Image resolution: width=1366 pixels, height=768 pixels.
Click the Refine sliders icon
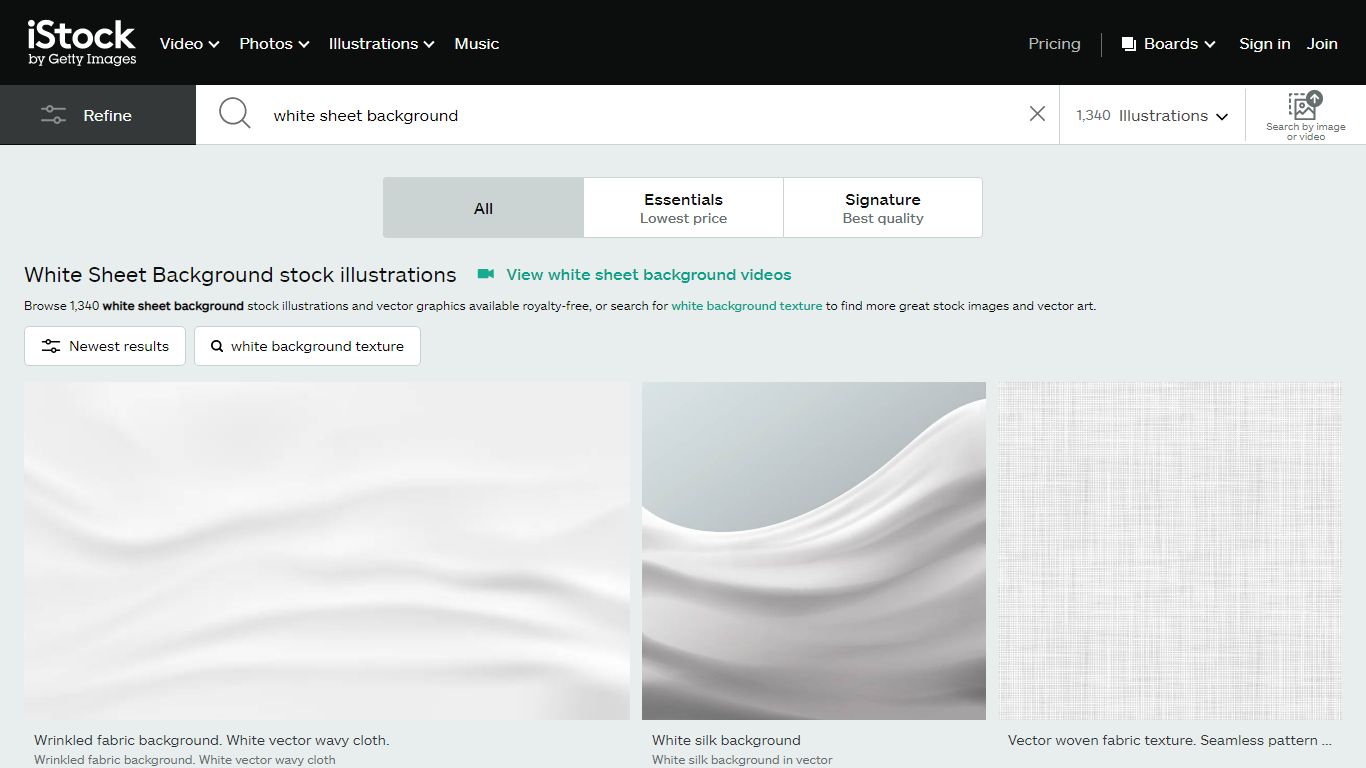pyautogui.click(x=53, y=115)
